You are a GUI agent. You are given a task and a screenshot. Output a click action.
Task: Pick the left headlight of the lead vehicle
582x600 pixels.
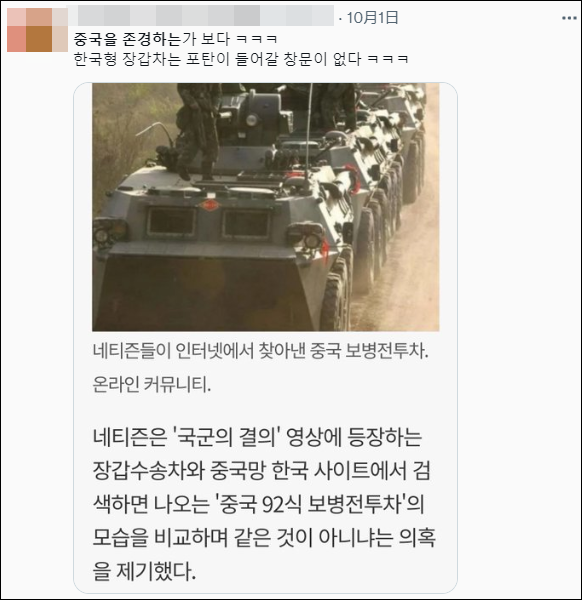pos(104,232)
